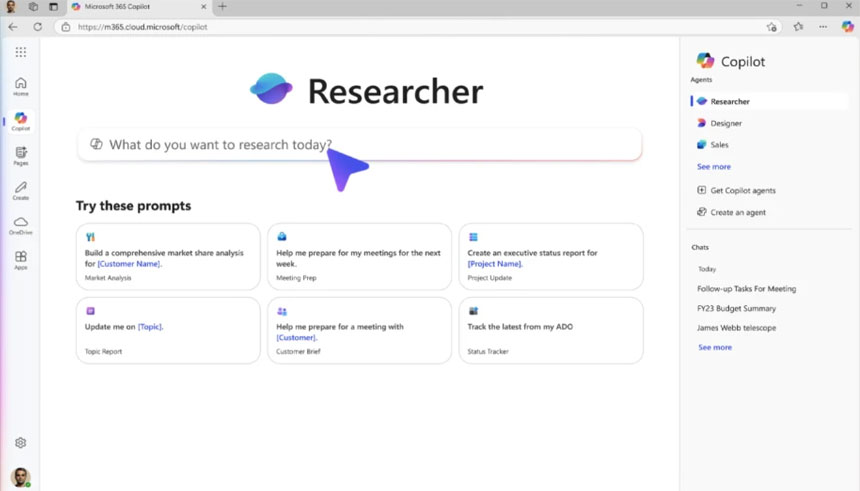Open Follow-up Tasks For Meeting chat
This screenshot has width=860, height=491.
pos(746,289)
